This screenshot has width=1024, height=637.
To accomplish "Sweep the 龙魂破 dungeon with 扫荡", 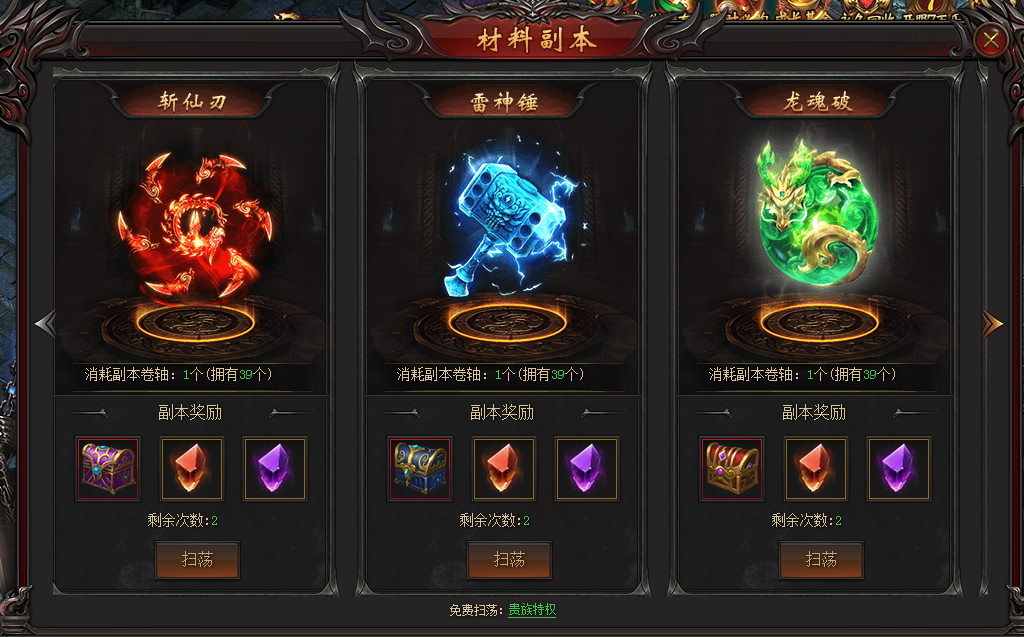I will (821, 560).
